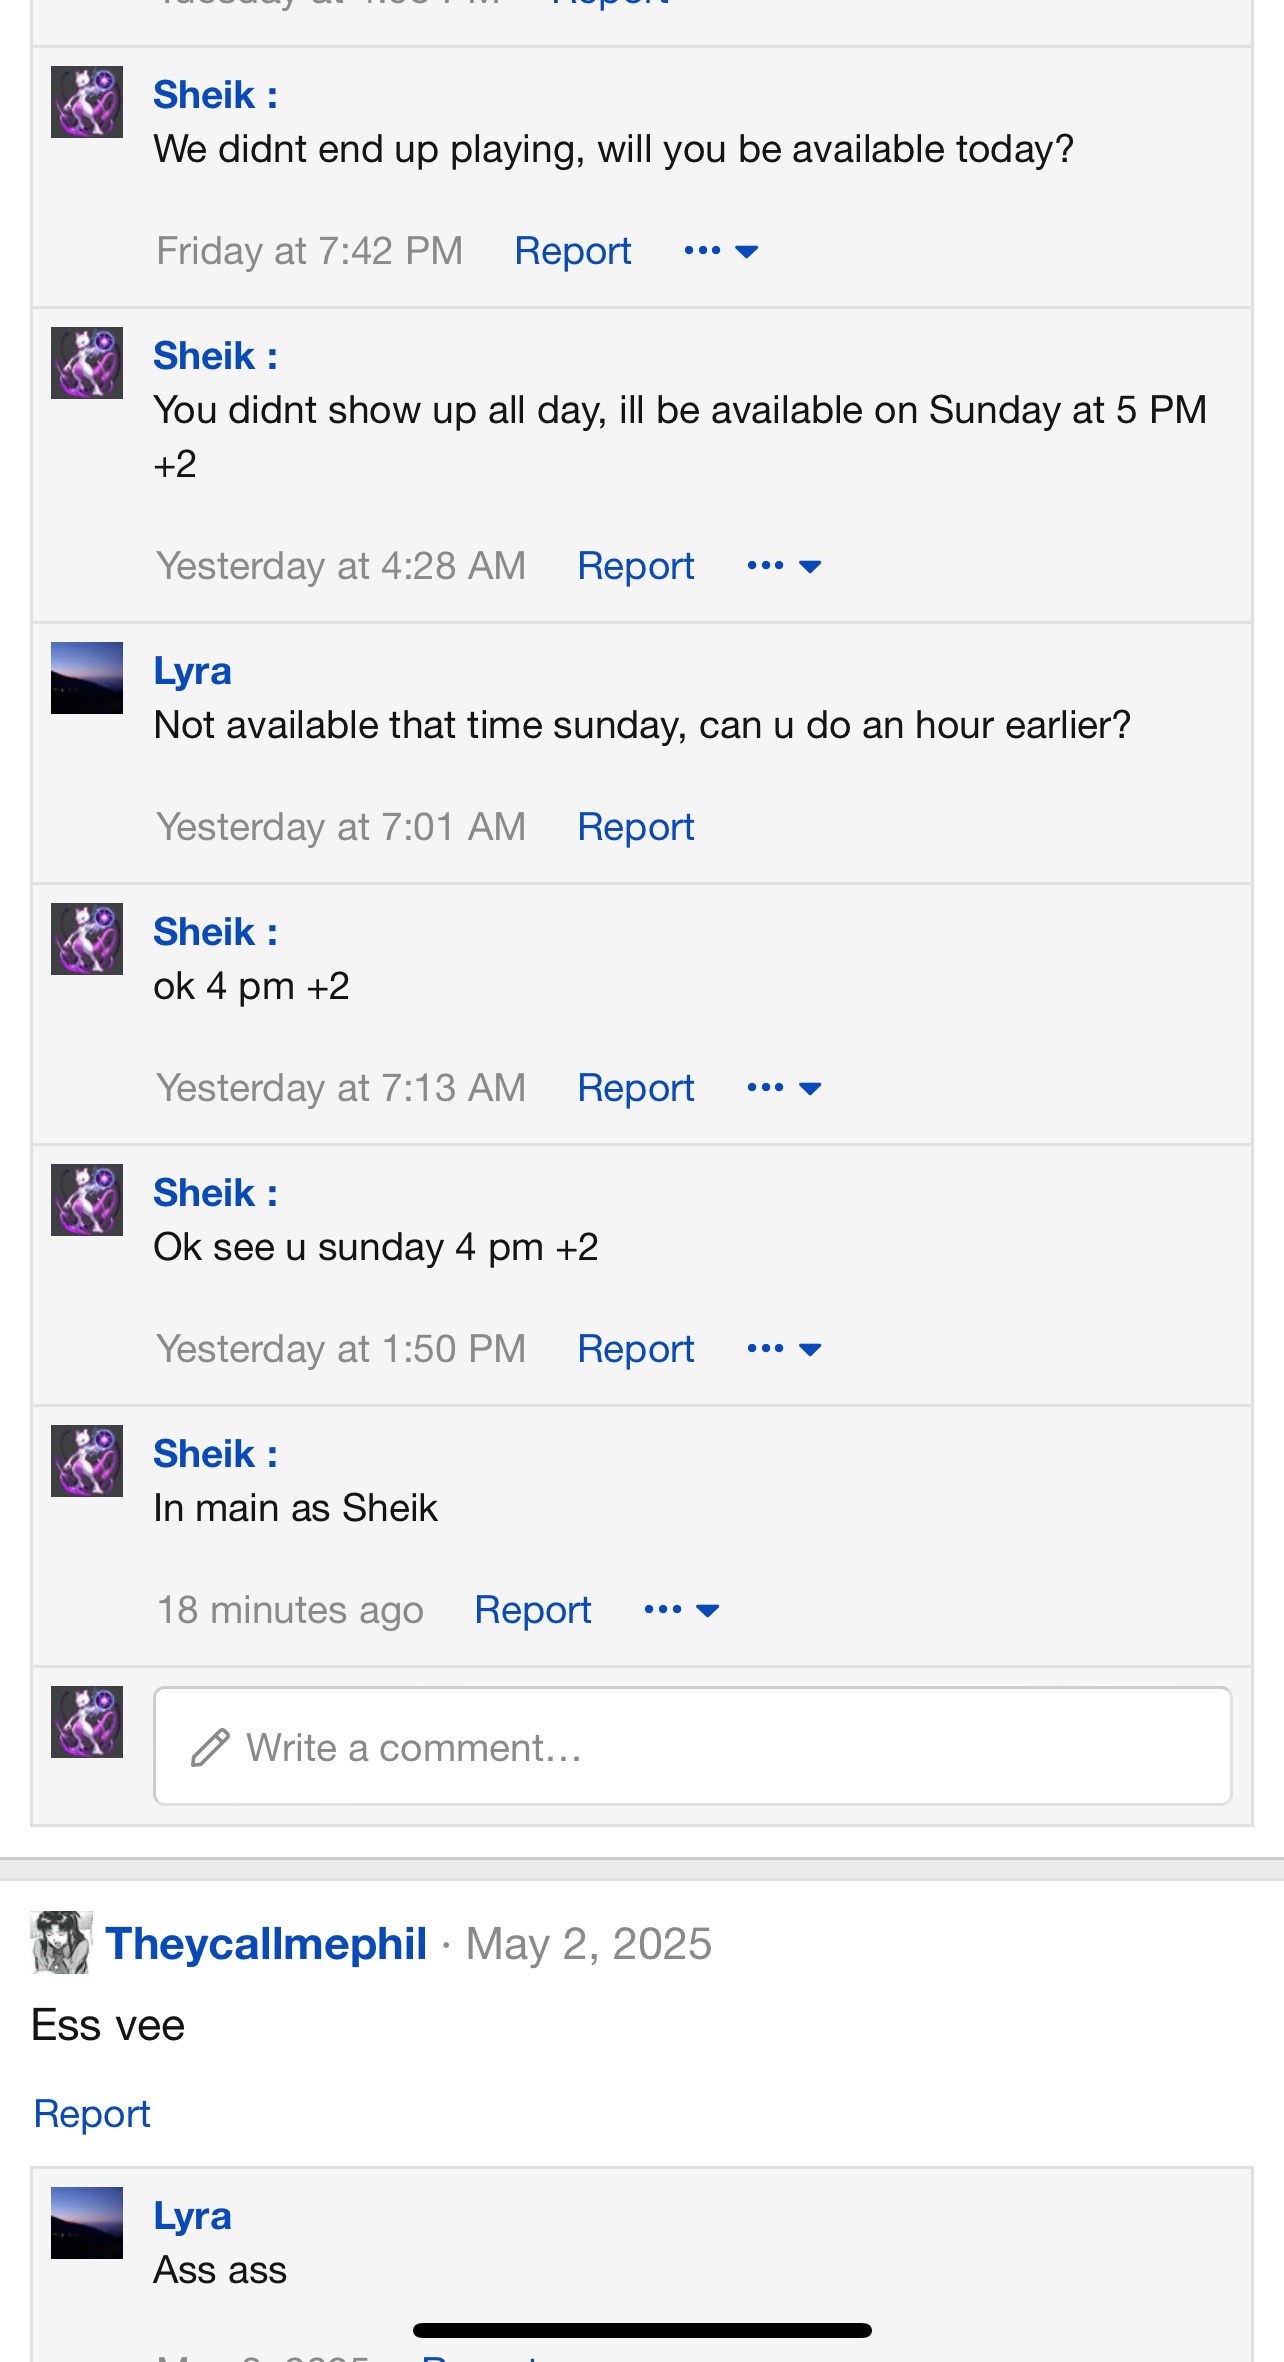Image resolution: width=1284 pixels, height=2362 pixels.
Task: Click the Lyra username above 'Not available that time'
Action: pyautogui.click(x=192, y=671)
